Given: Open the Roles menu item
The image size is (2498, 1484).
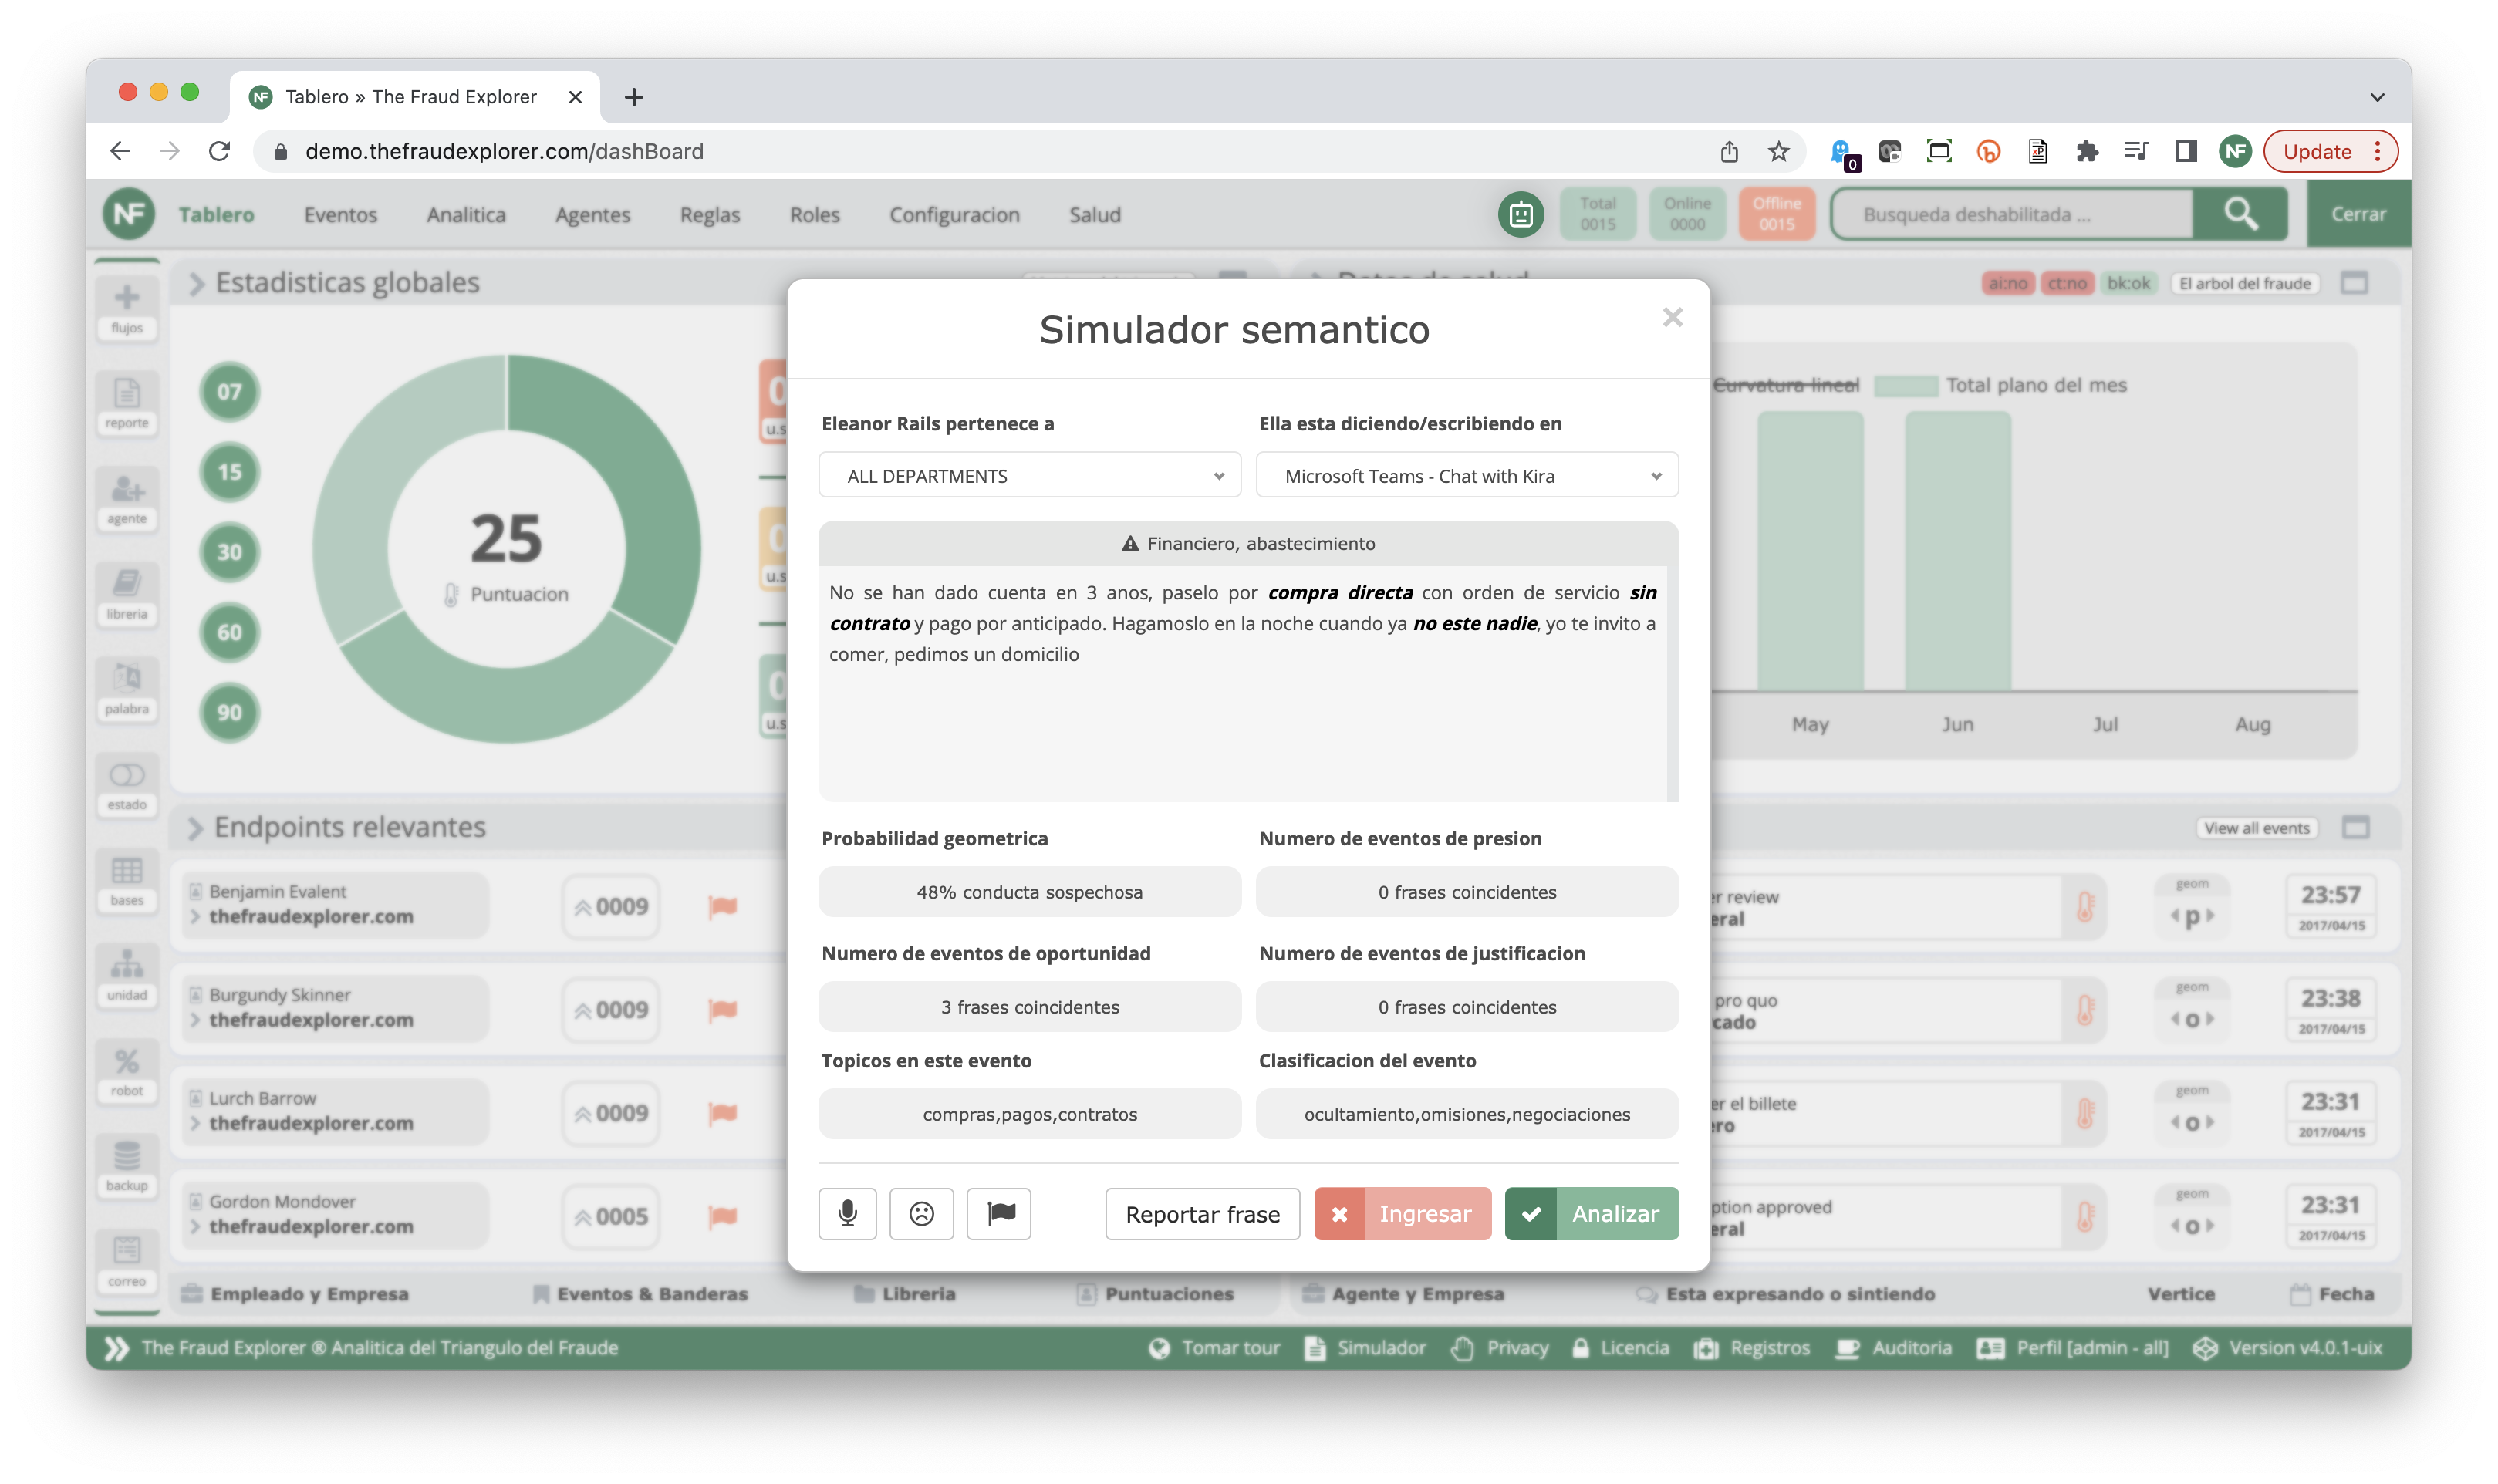Looking at the screenshot, I should click(814, 214).
